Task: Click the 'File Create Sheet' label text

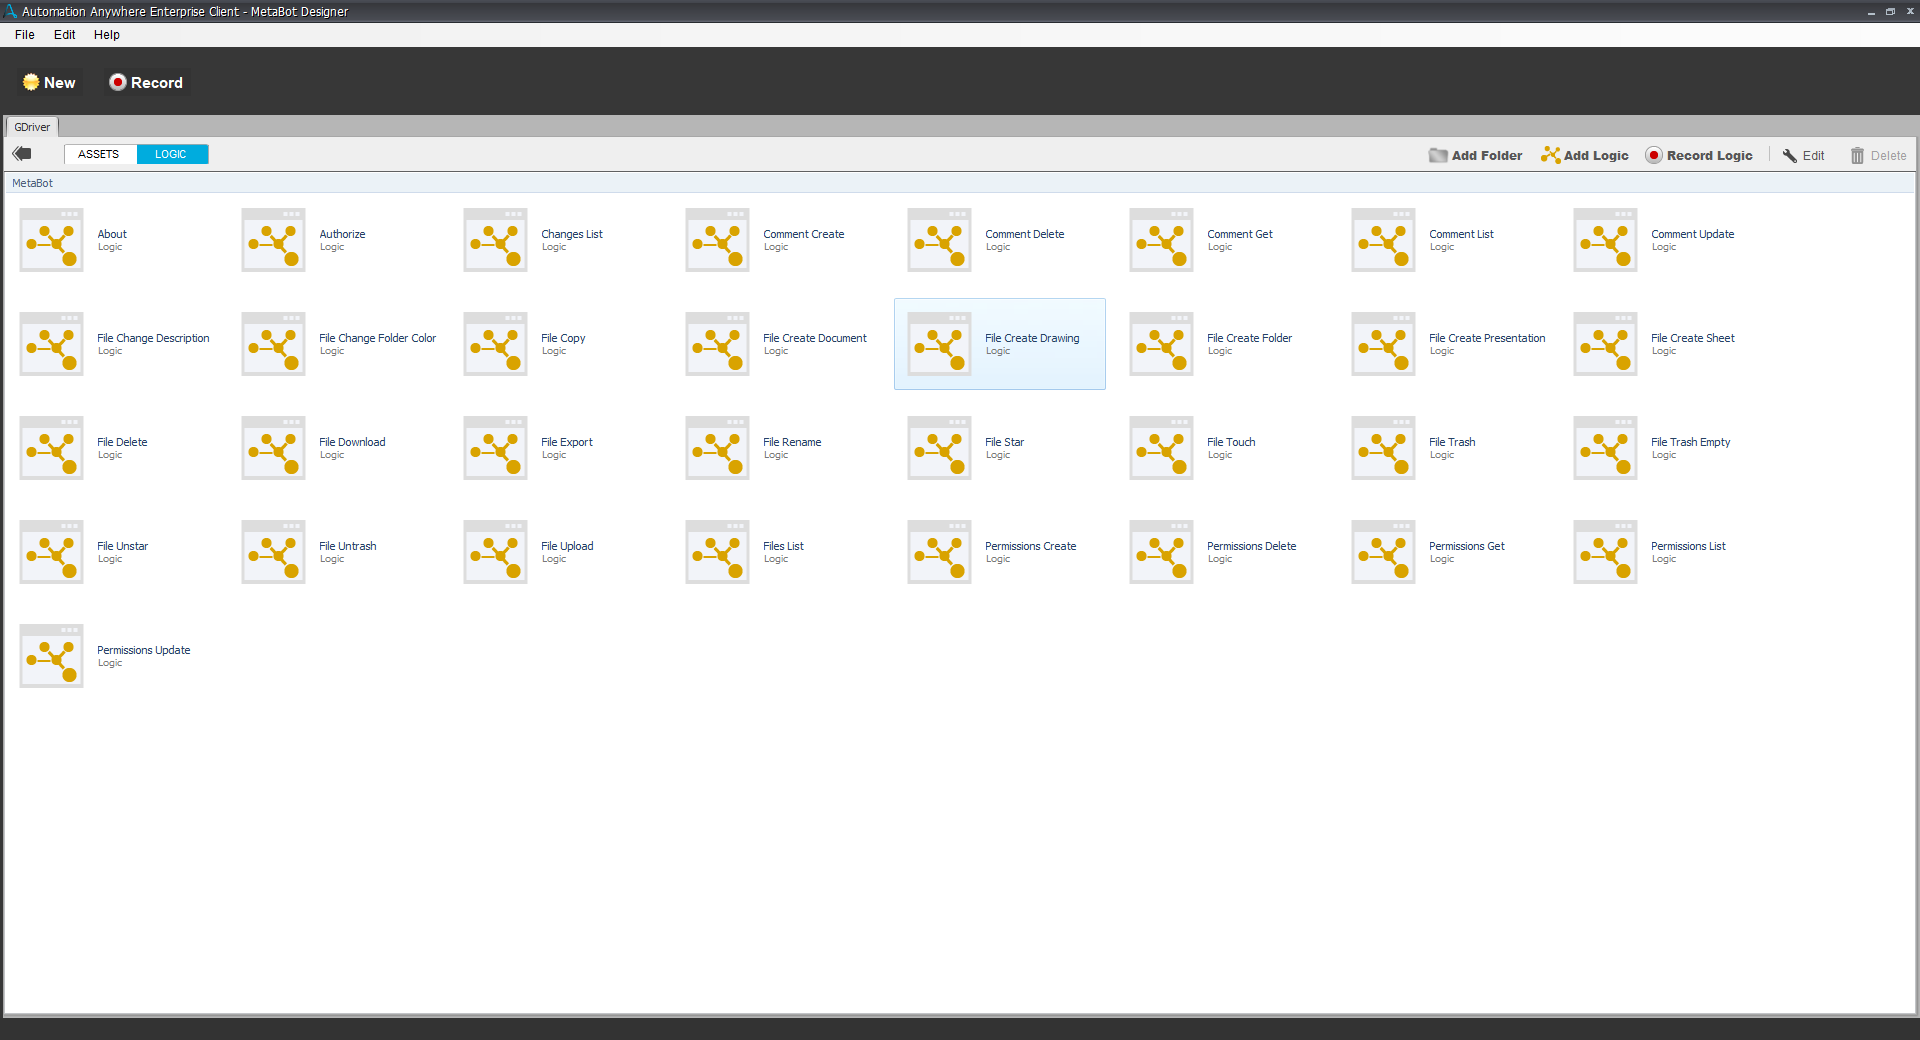Action: click(x=1693, y=338)
